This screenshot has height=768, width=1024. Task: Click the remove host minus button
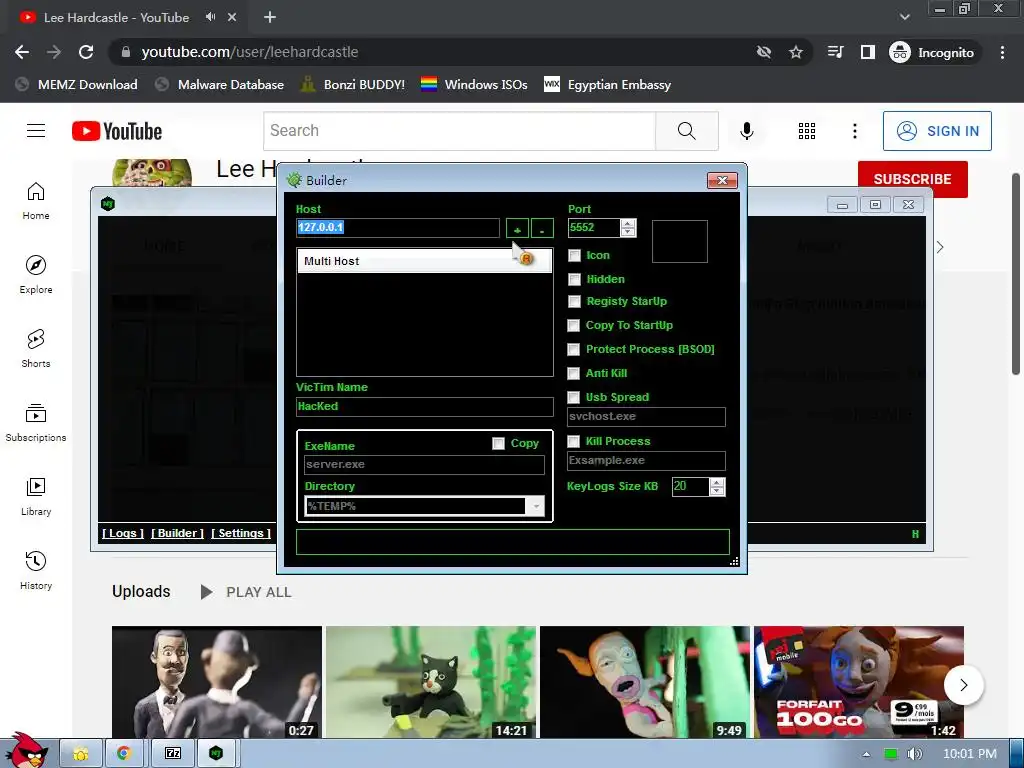(x=542, y=229)
